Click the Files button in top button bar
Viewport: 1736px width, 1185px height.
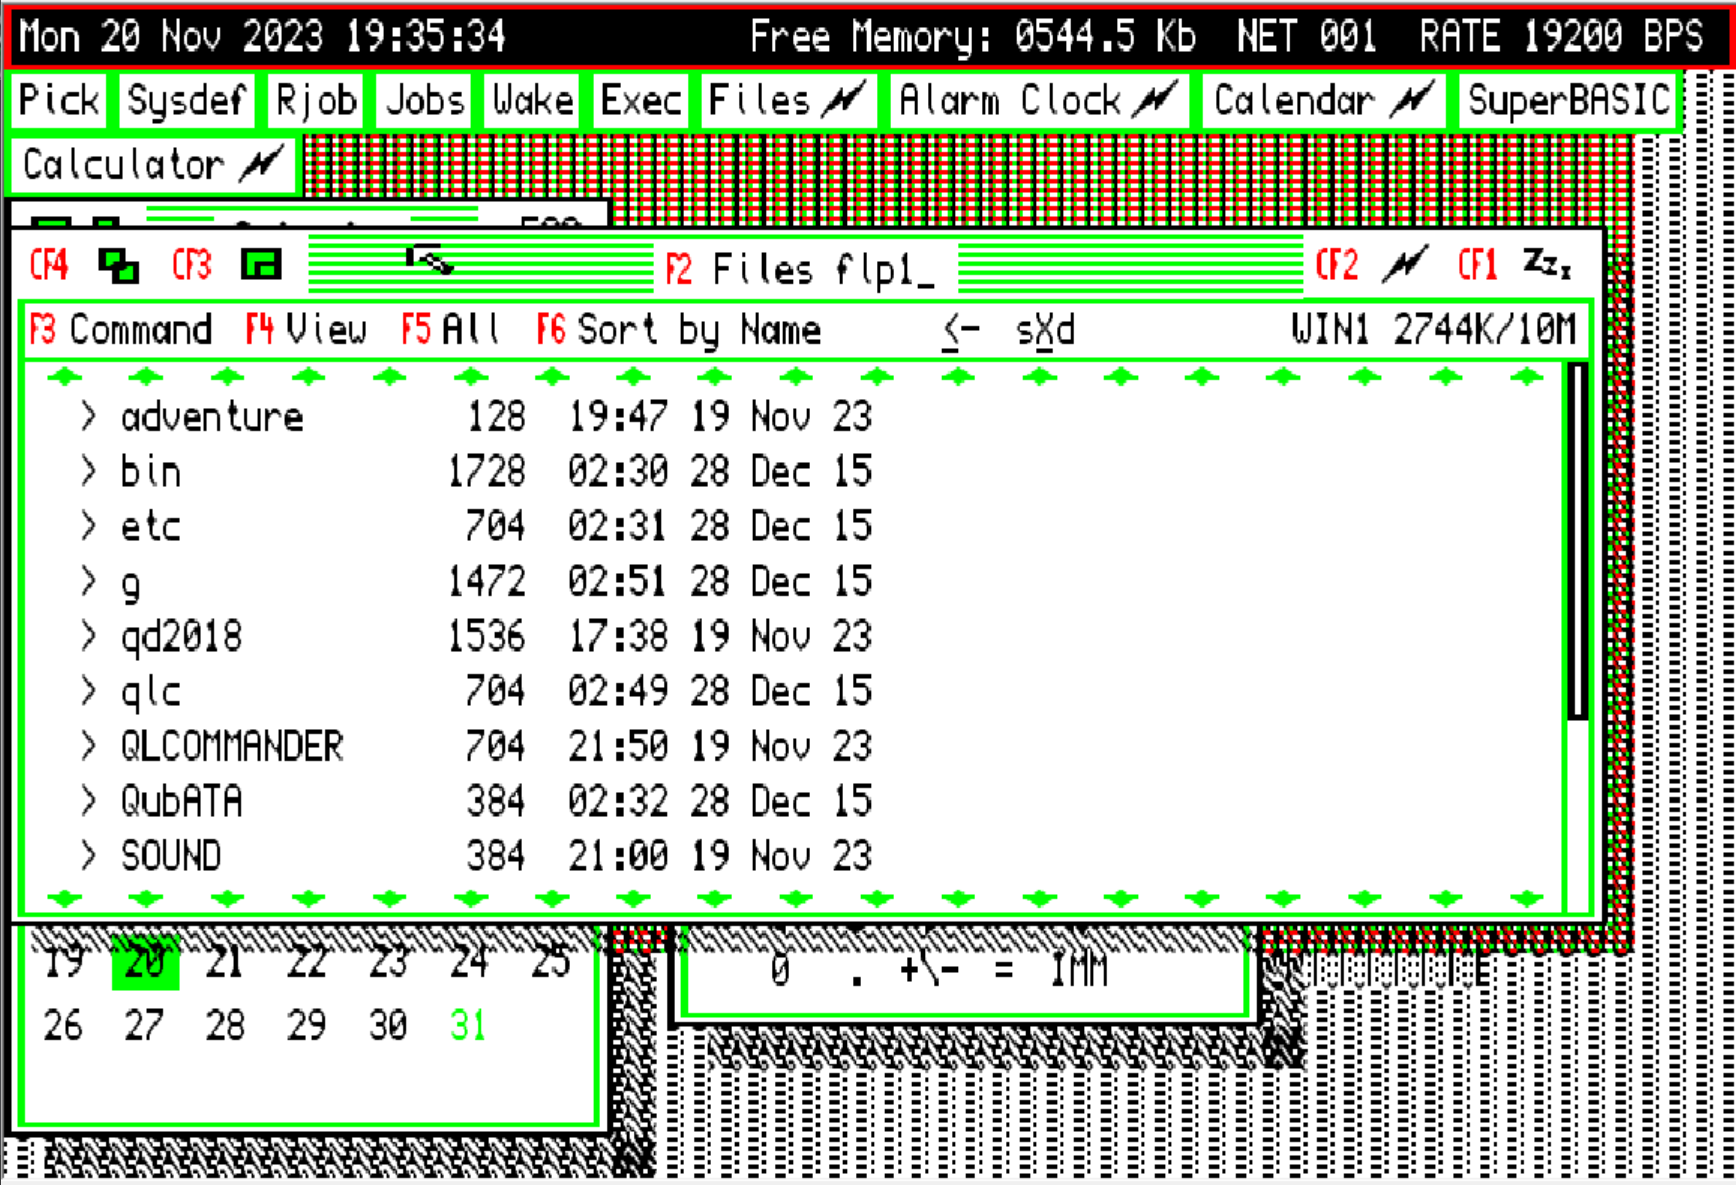tap(787, 101)
